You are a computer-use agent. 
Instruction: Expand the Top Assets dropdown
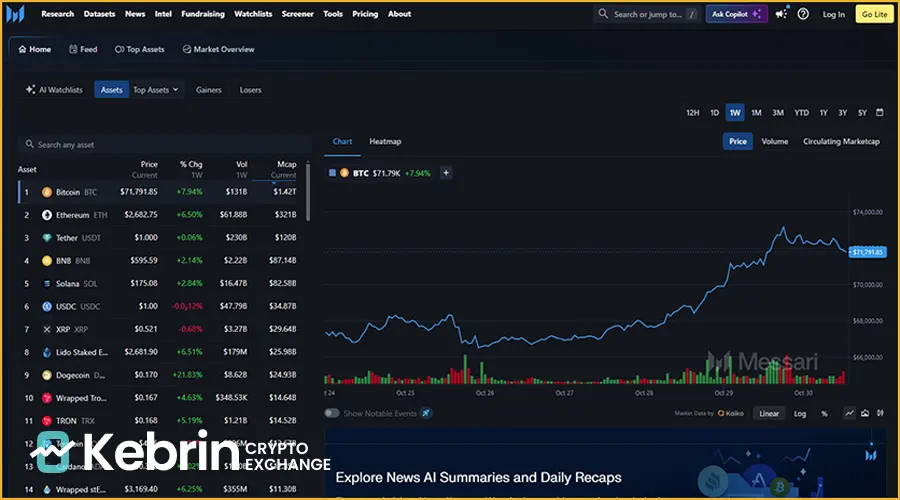156,90
